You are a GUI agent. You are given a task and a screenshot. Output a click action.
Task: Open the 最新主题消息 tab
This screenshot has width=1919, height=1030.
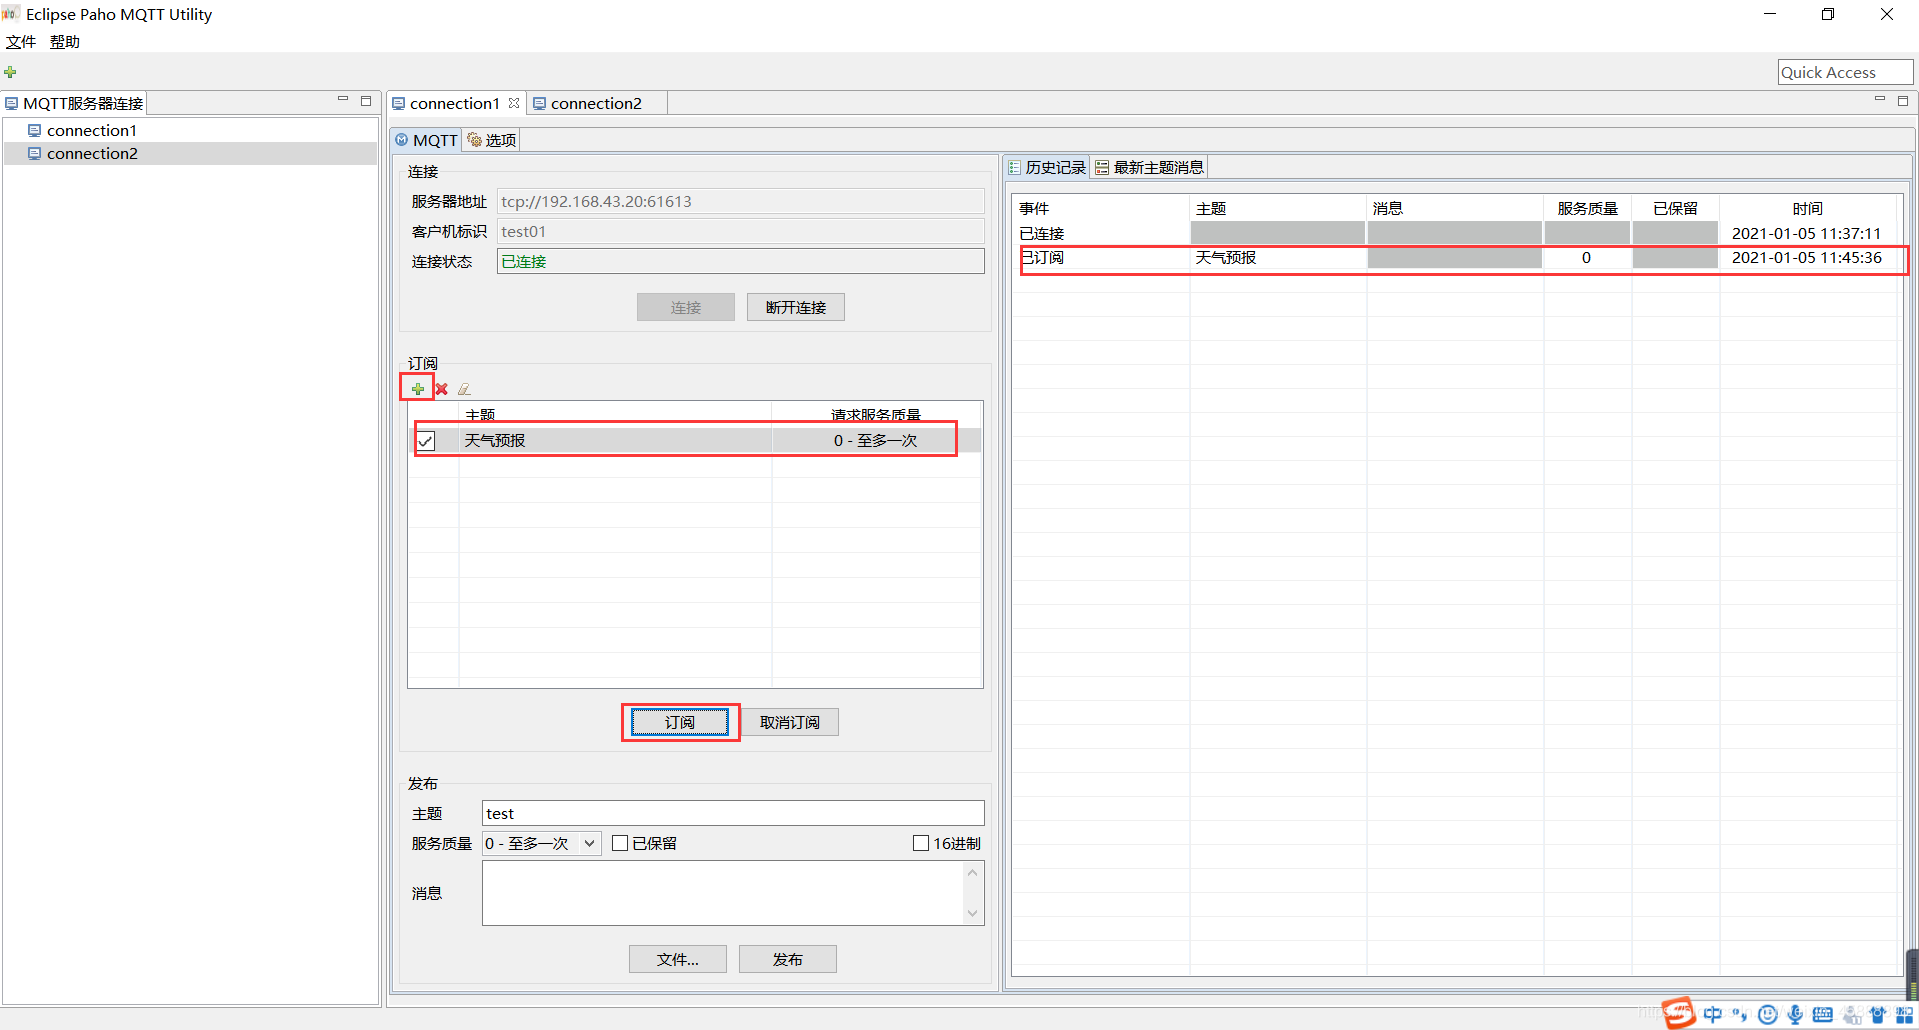pyautogui.click(x=1150, y=167)
